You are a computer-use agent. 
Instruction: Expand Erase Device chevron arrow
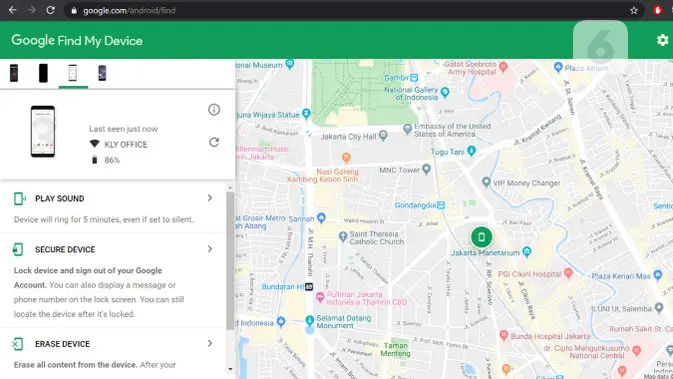point(210,343)
